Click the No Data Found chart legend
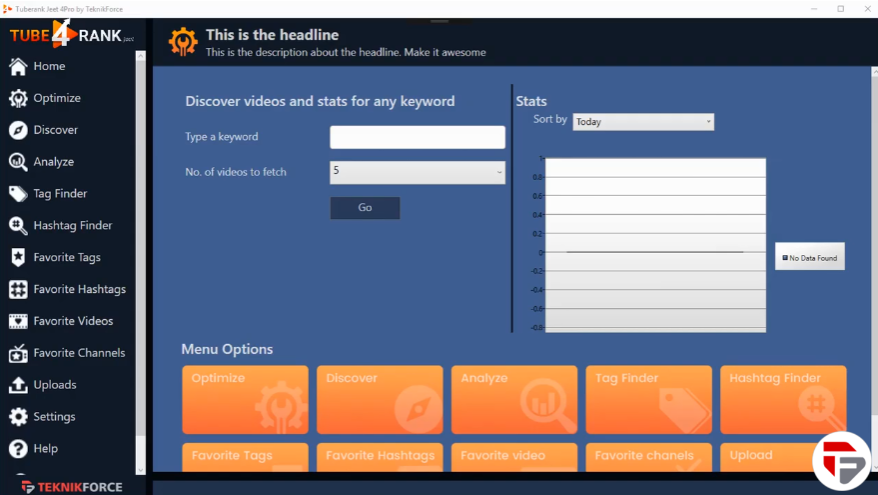878x495 pixels. pyautogui.click(x=810, y=258)
